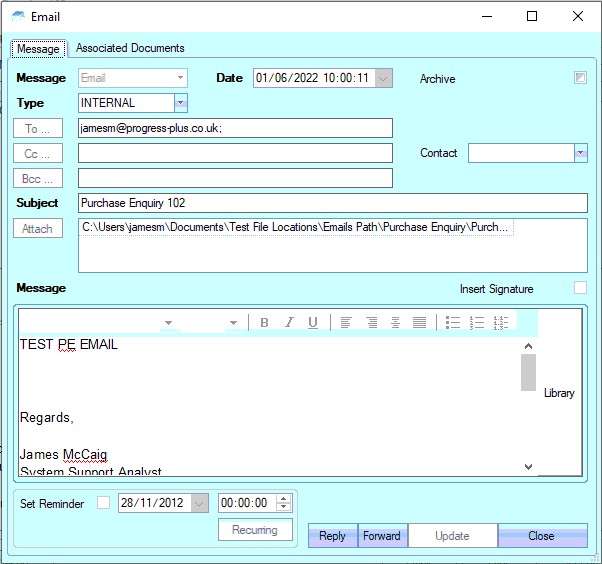
Task: Expand the Contact dropdown list
Action: [x=580, y=153]
